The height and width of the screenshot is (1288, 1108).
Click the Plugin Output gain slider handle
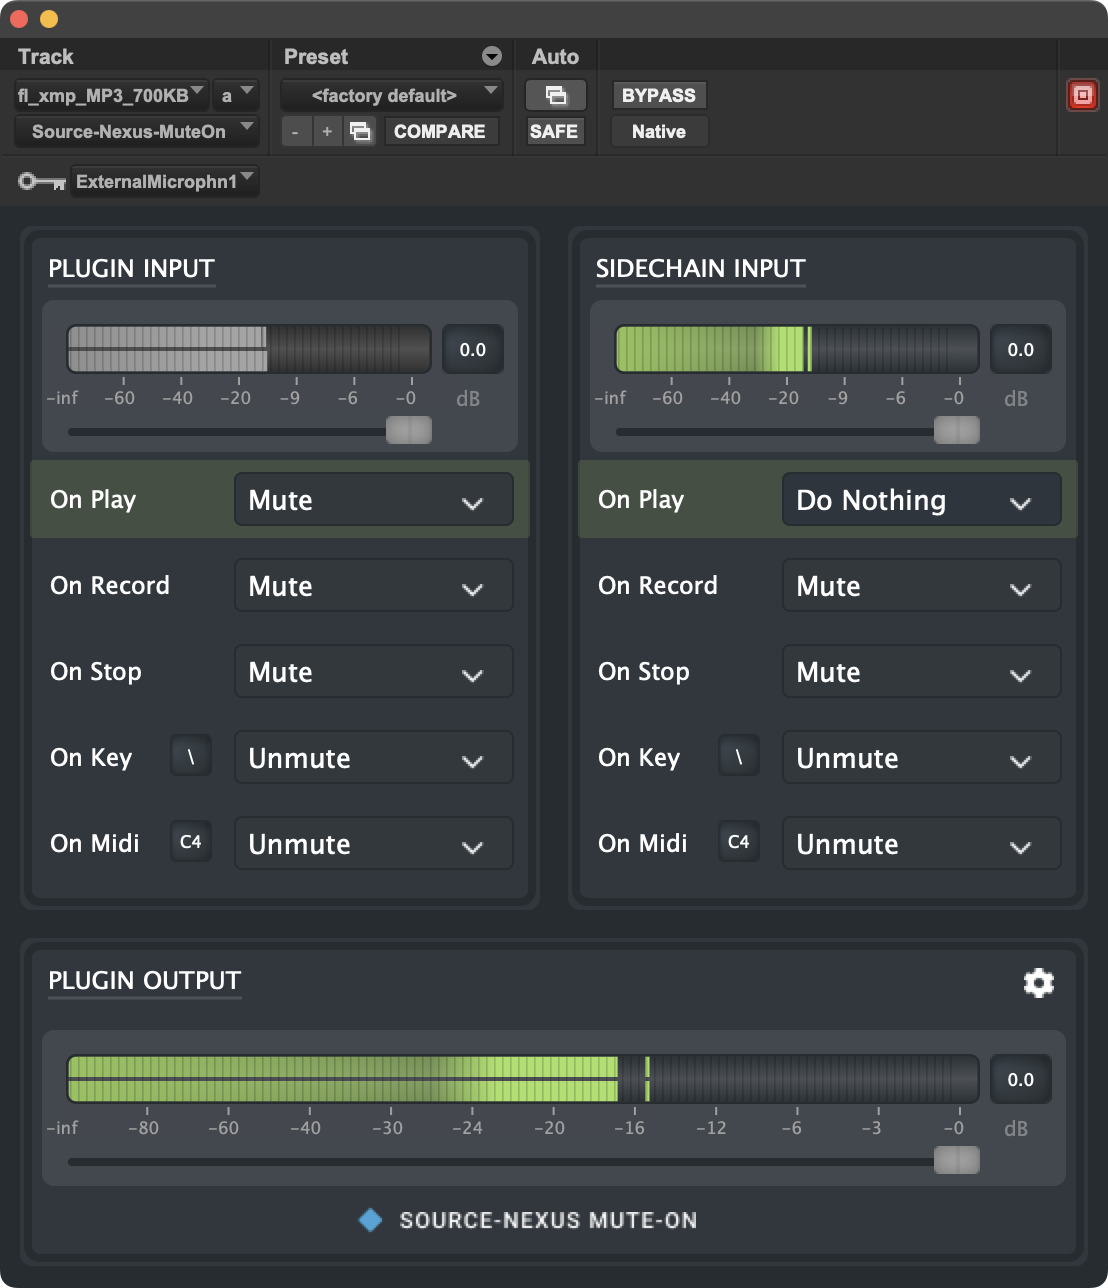956,1160
